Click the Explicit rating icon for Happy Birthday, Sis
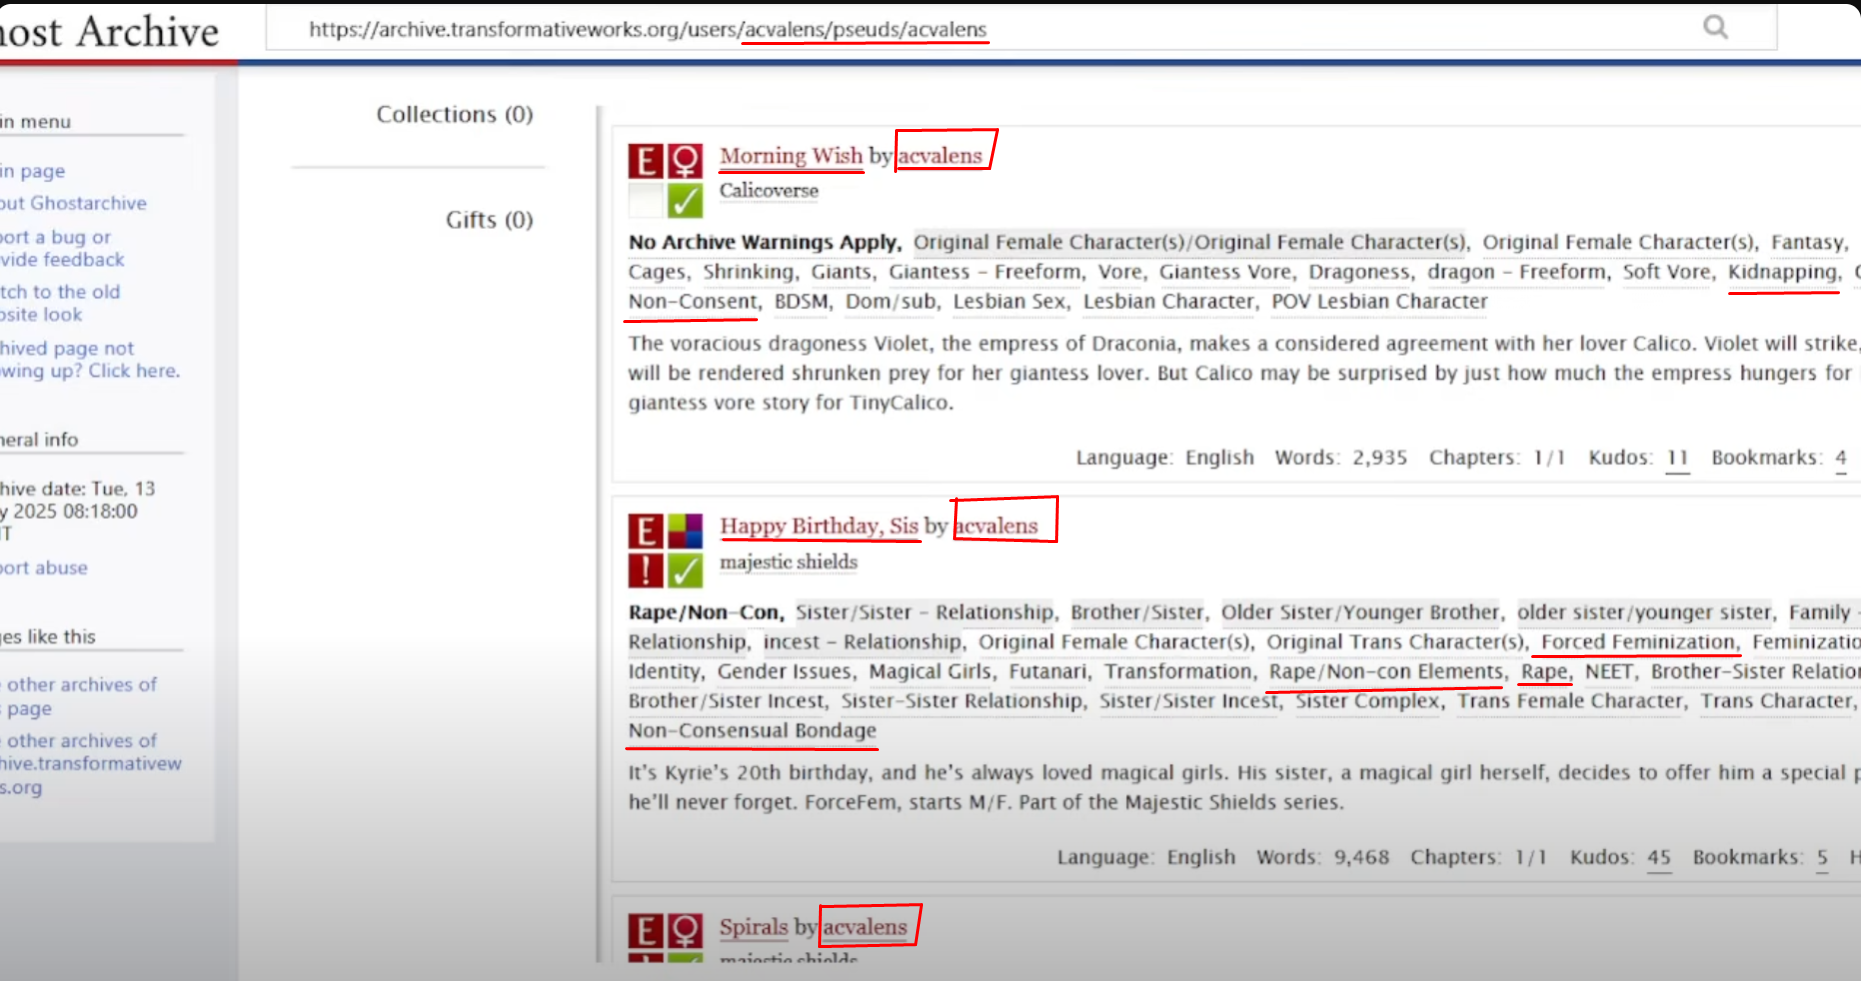Viewport: 1861px width, 981px height. coord(645,531)
